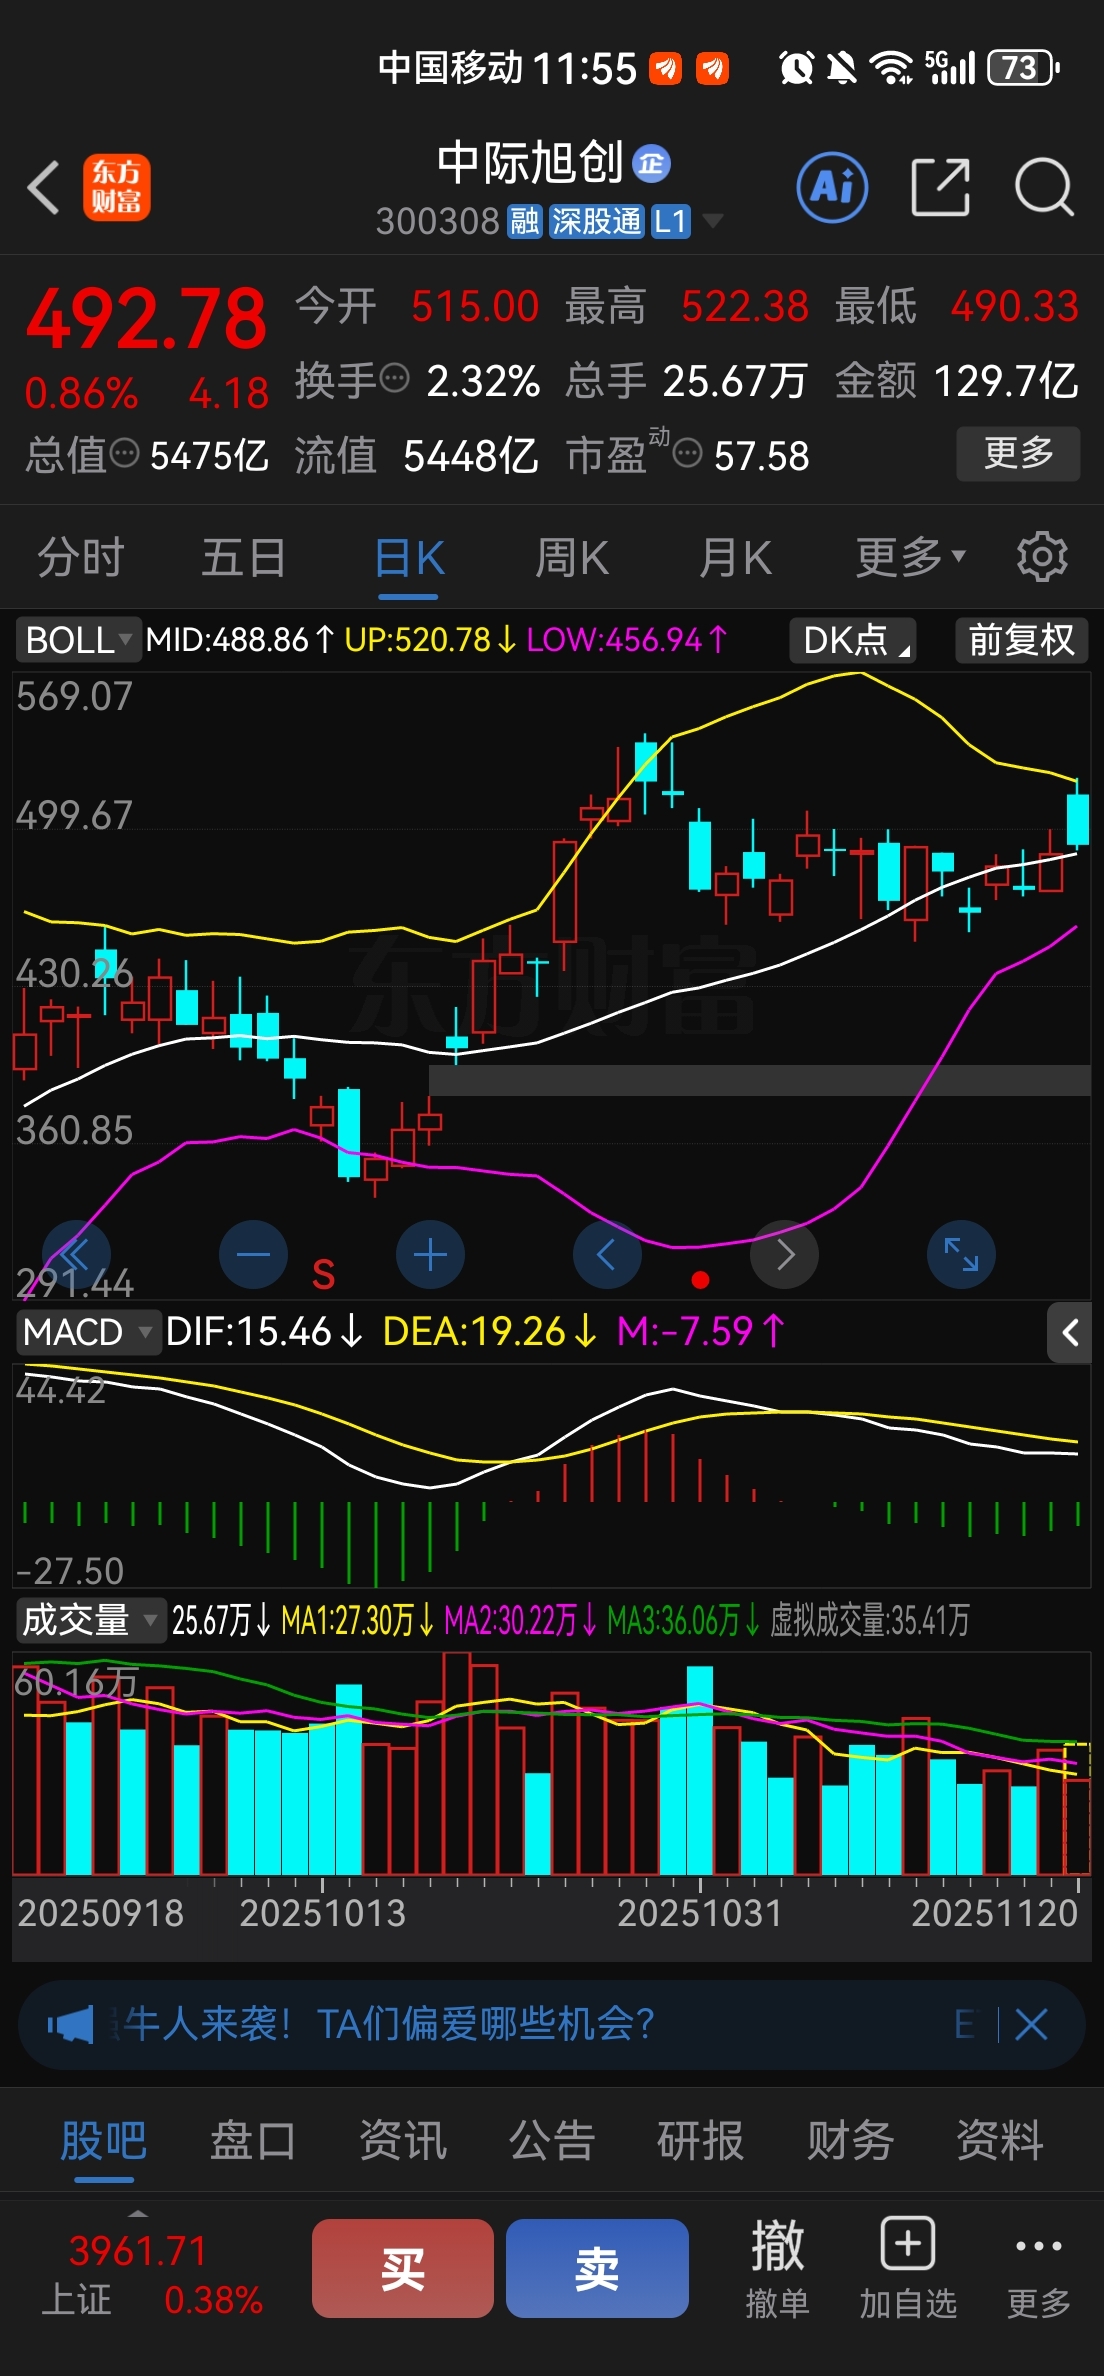Select 日K chart tab

[408, 557]
